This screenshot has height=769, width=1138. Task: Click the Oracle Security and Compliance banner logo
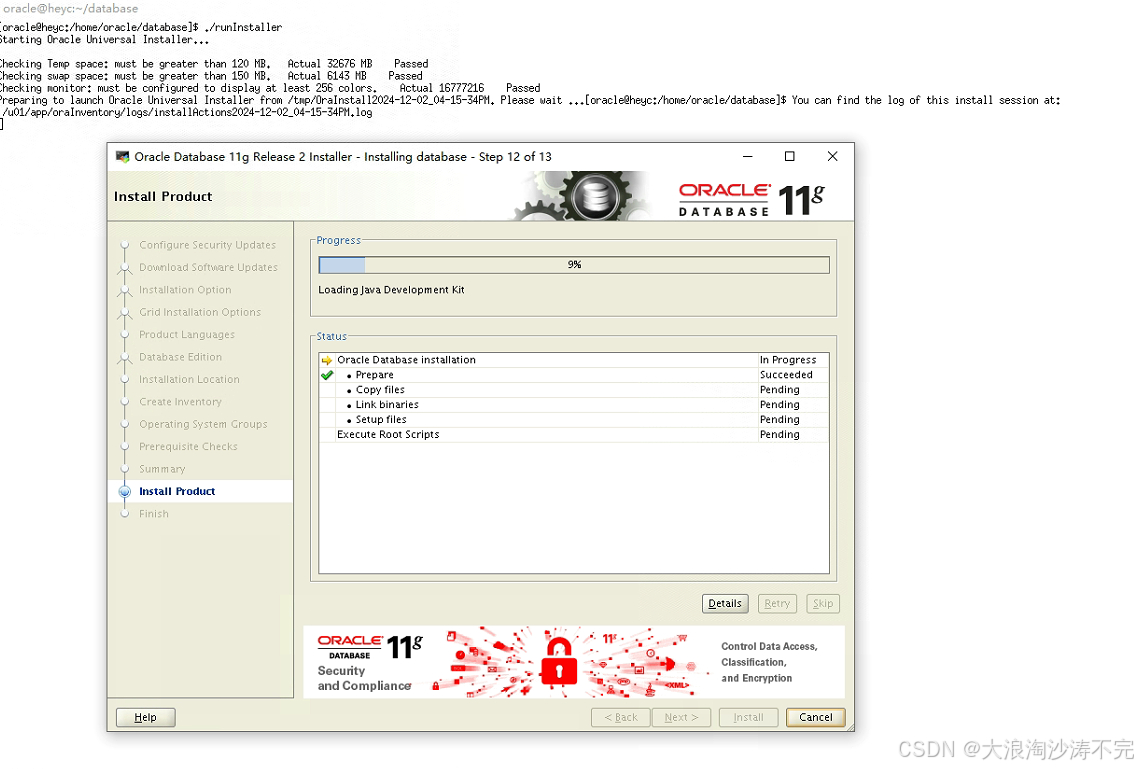click(369, 663)
